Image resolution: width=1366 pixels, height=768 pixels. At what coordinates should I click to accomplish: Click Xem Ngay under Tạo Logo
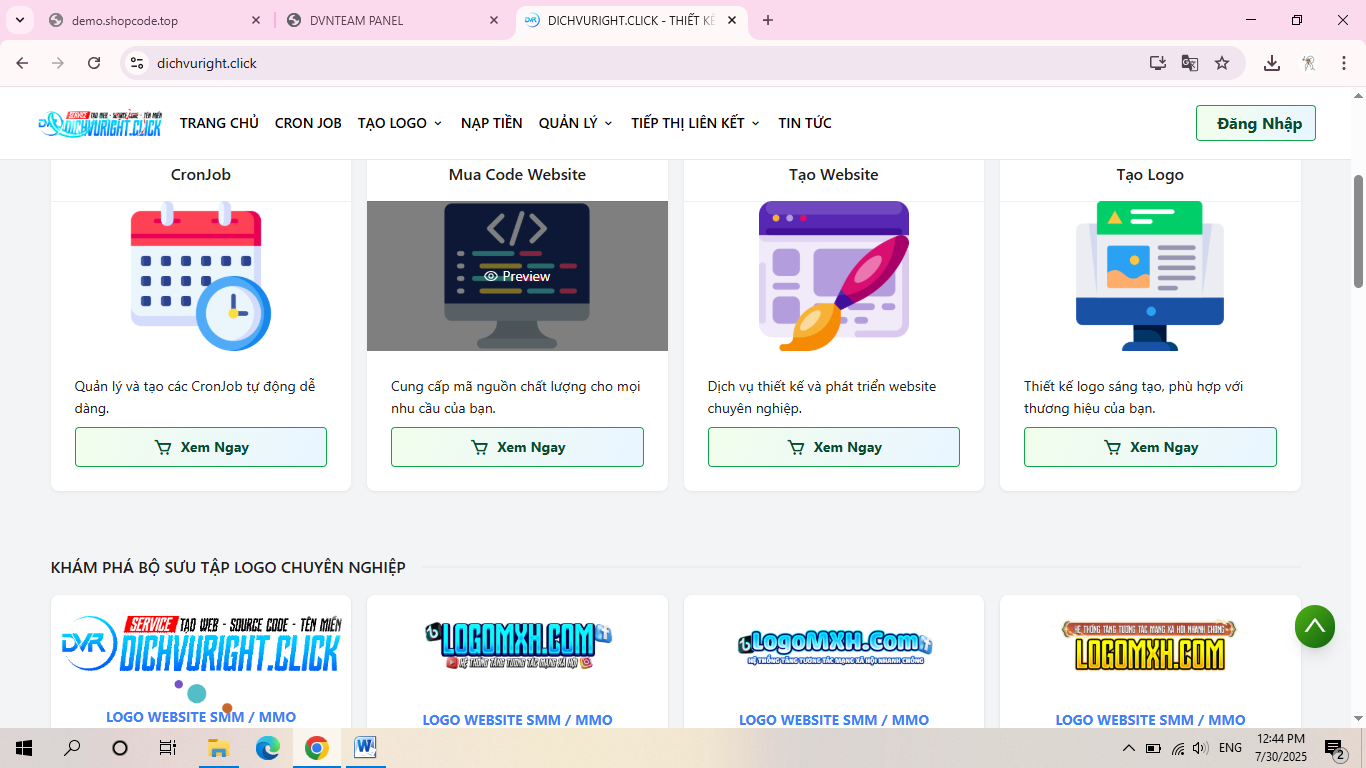[x=1150, y=447]
